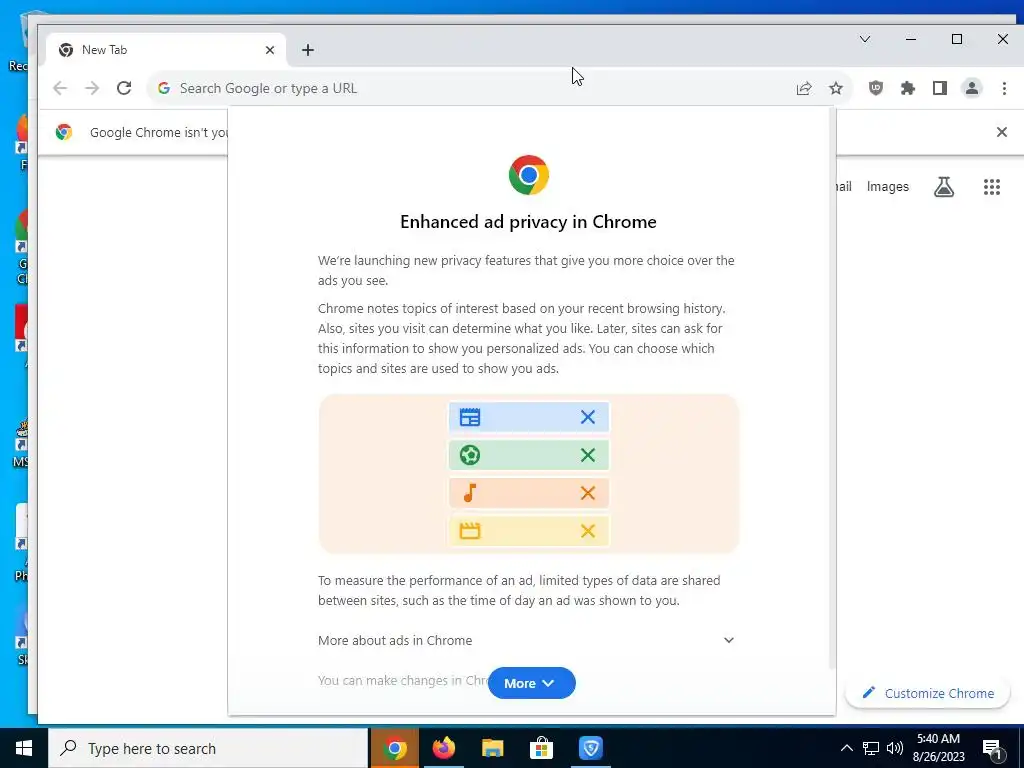
Task: Click the Chrome taskbar icon
Action: pyautogui.click(x=394, y=748)
